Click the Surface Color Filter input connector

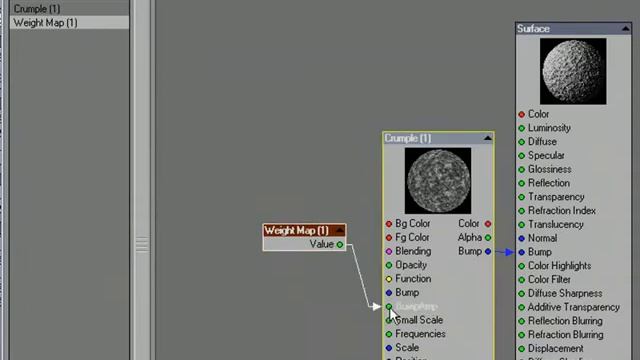521,280
